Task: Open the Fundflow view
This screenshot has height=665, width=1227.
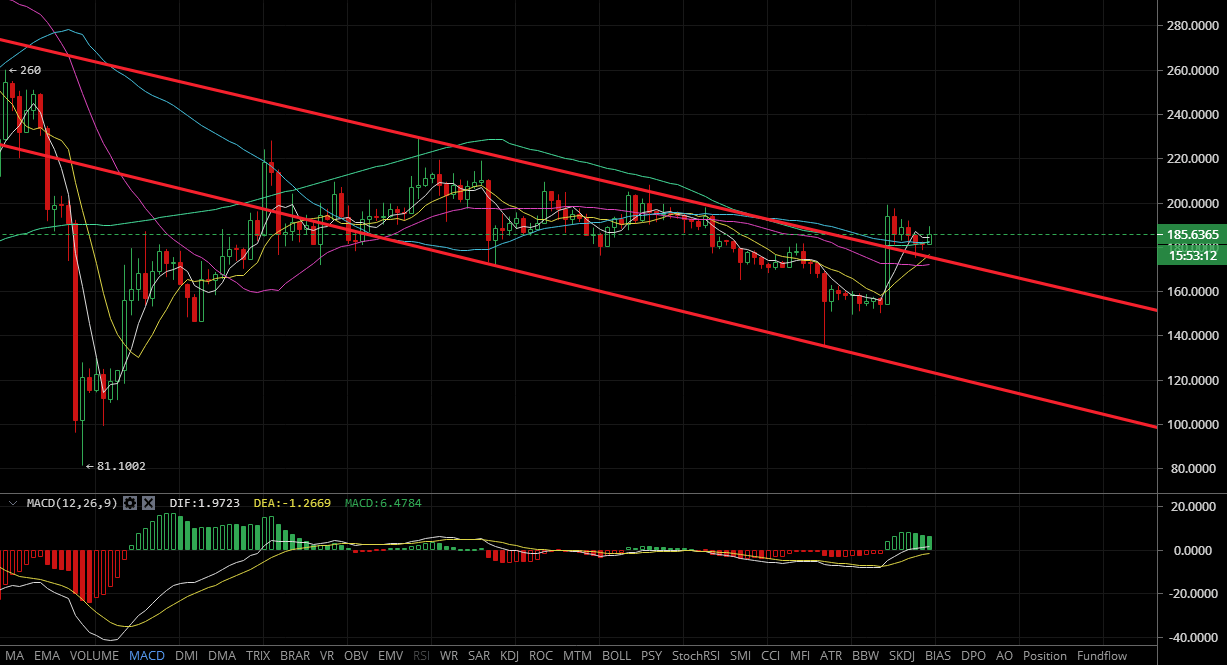Action: coord(1101,656)
